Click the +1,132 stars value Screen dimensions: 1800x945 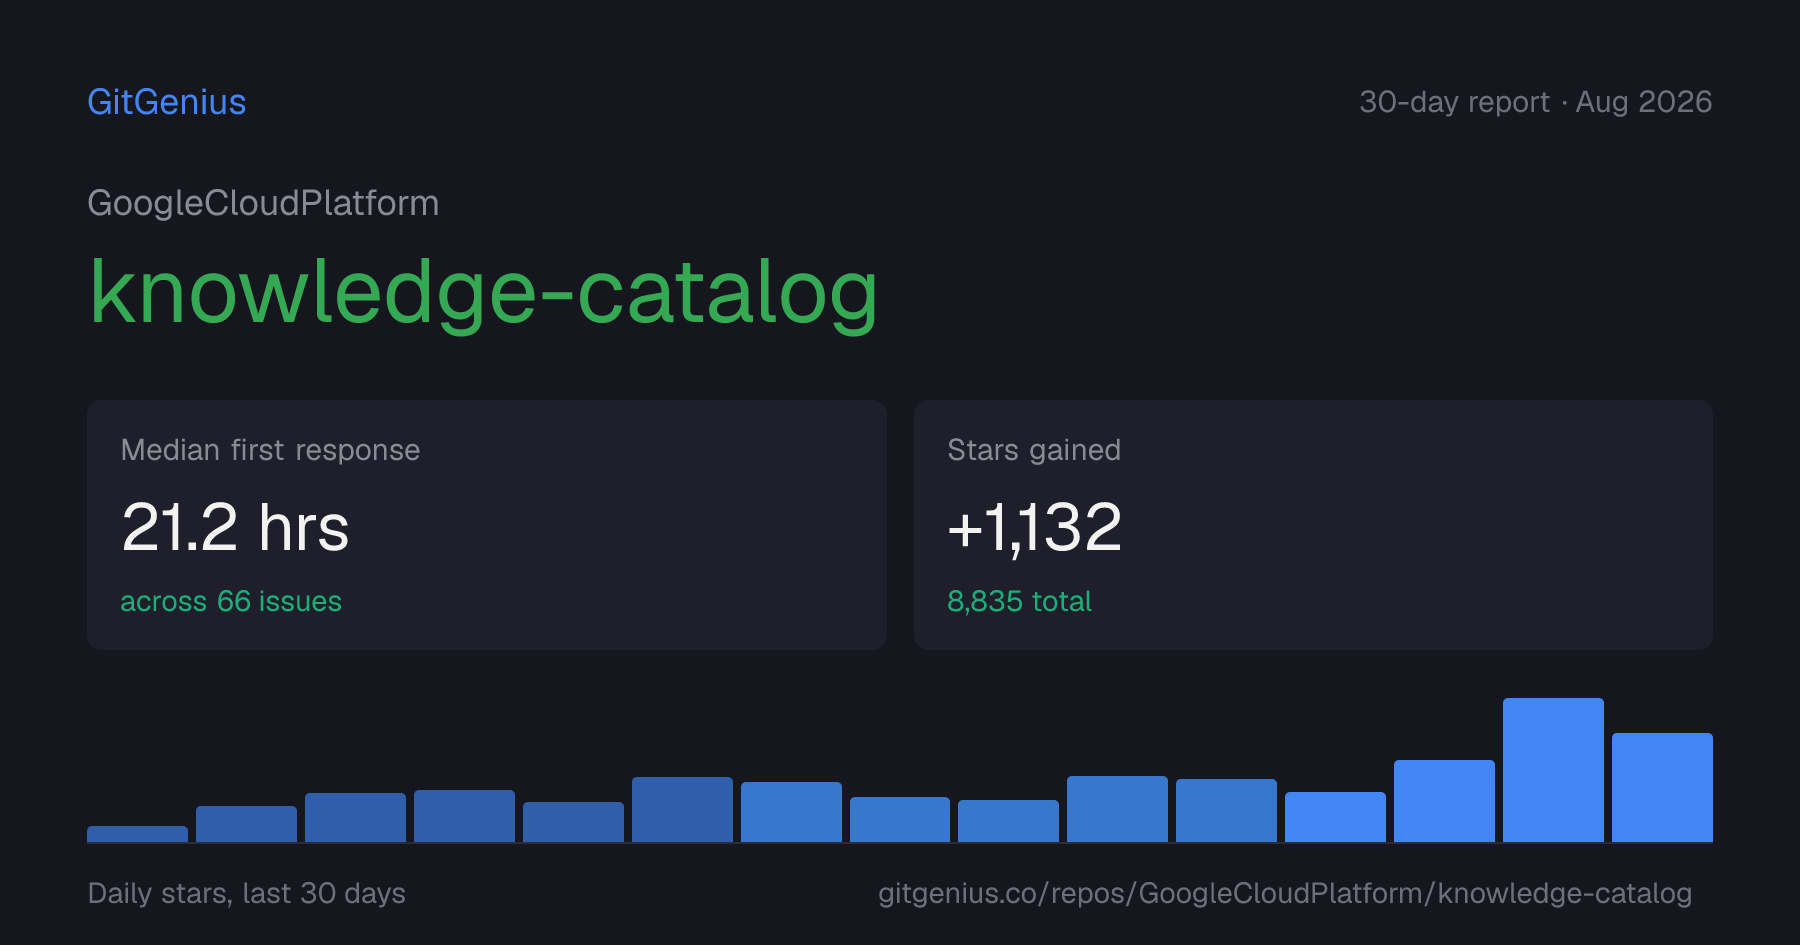(x=1034, y=527)
